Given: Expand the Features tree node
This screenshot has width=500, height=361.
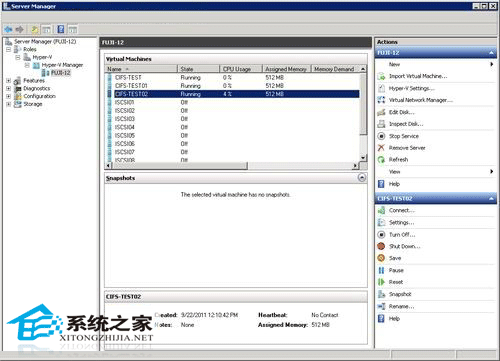Looking at the screenshot, I should tap(8, 81).
